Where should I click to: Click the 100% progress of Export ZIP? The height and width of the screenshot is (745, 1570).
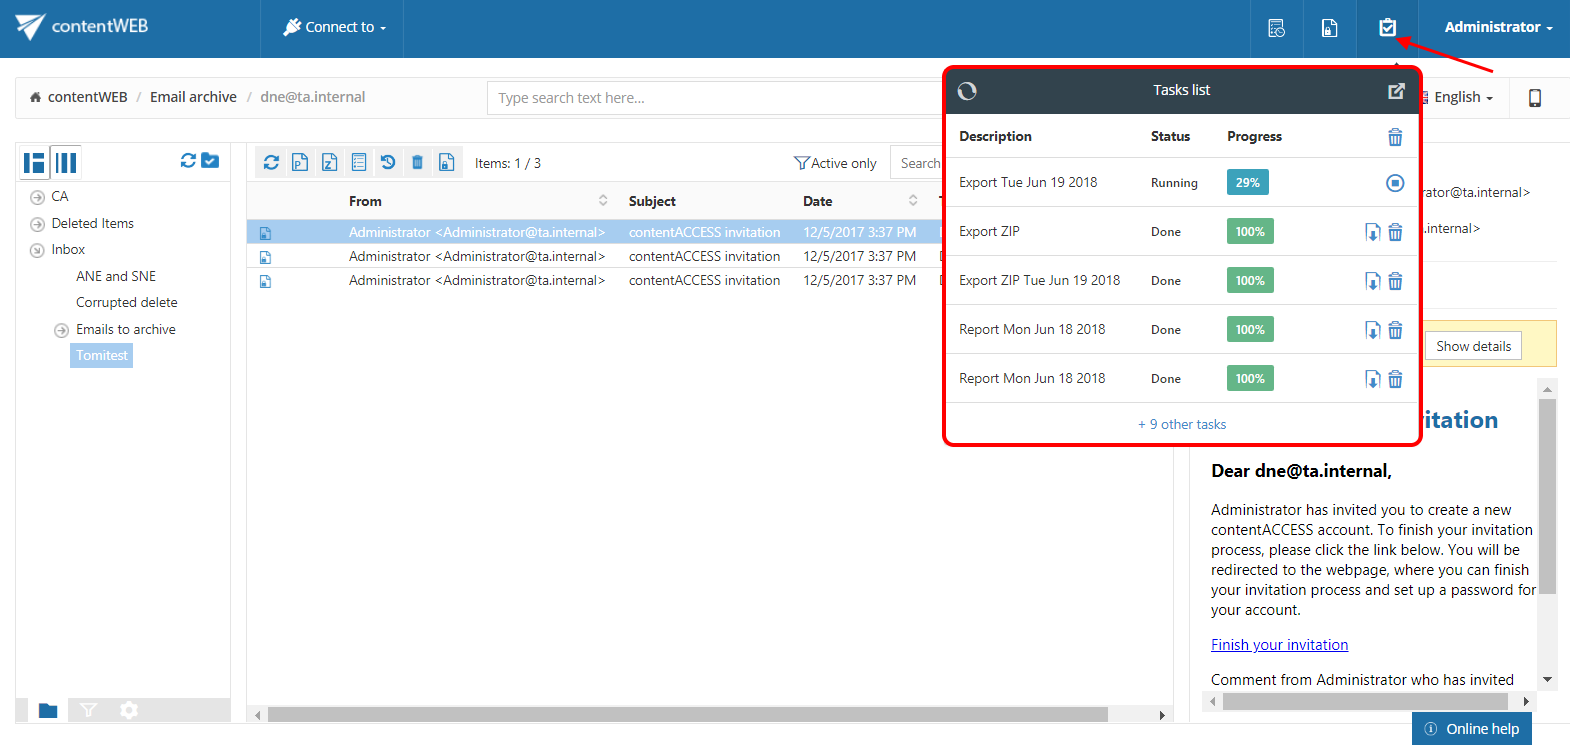1250,231
